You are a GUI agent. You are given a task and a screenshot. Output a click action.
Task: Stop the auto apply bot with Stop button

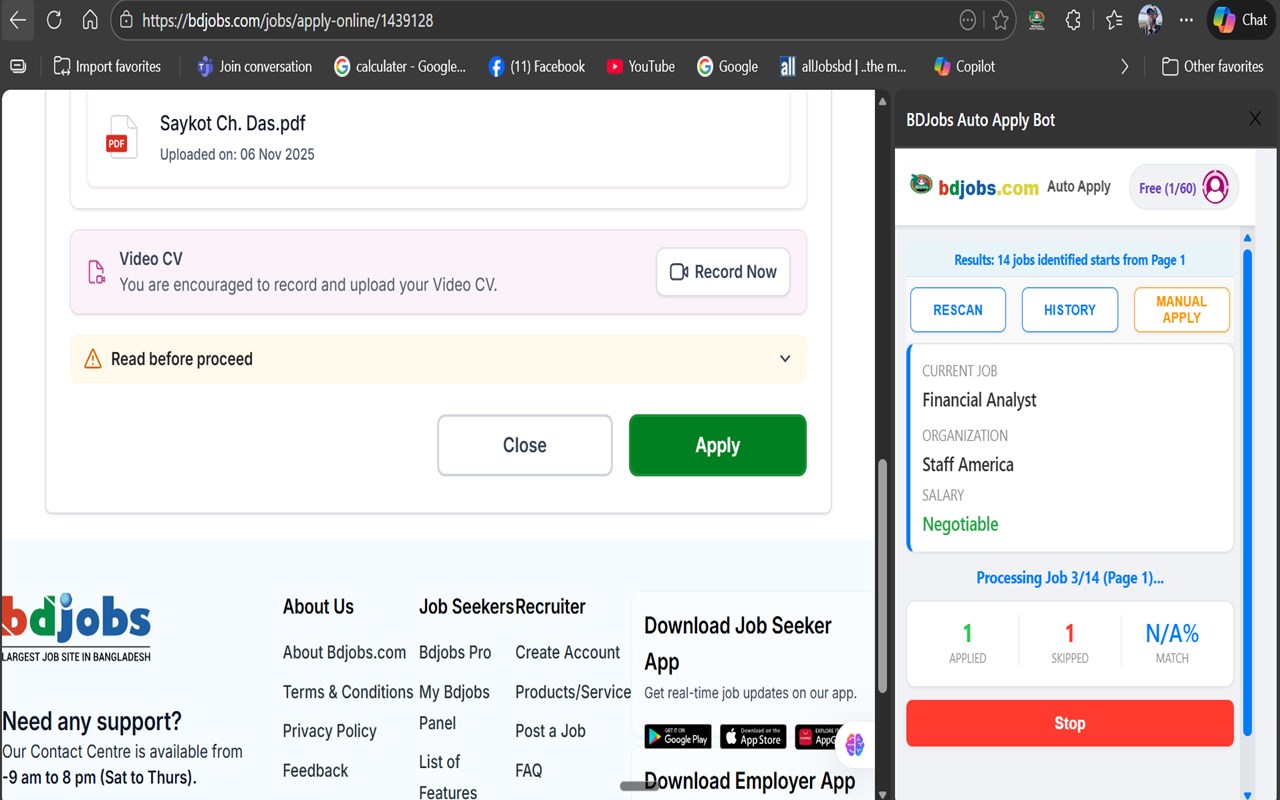(1070, 723)
